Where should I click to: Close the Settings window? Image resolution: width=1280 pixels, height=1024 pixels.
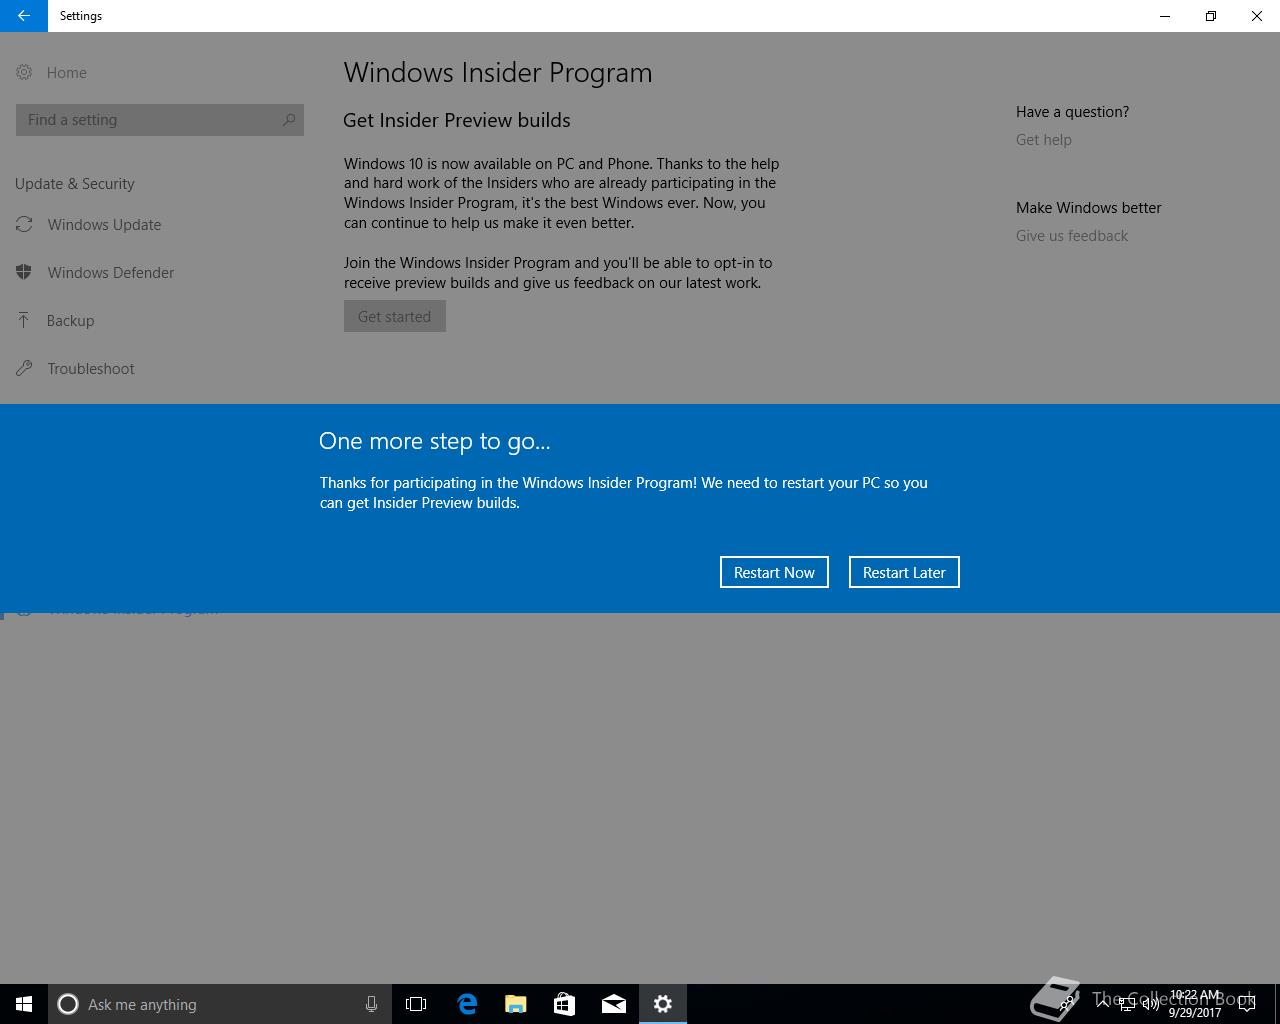(1257, 16)
